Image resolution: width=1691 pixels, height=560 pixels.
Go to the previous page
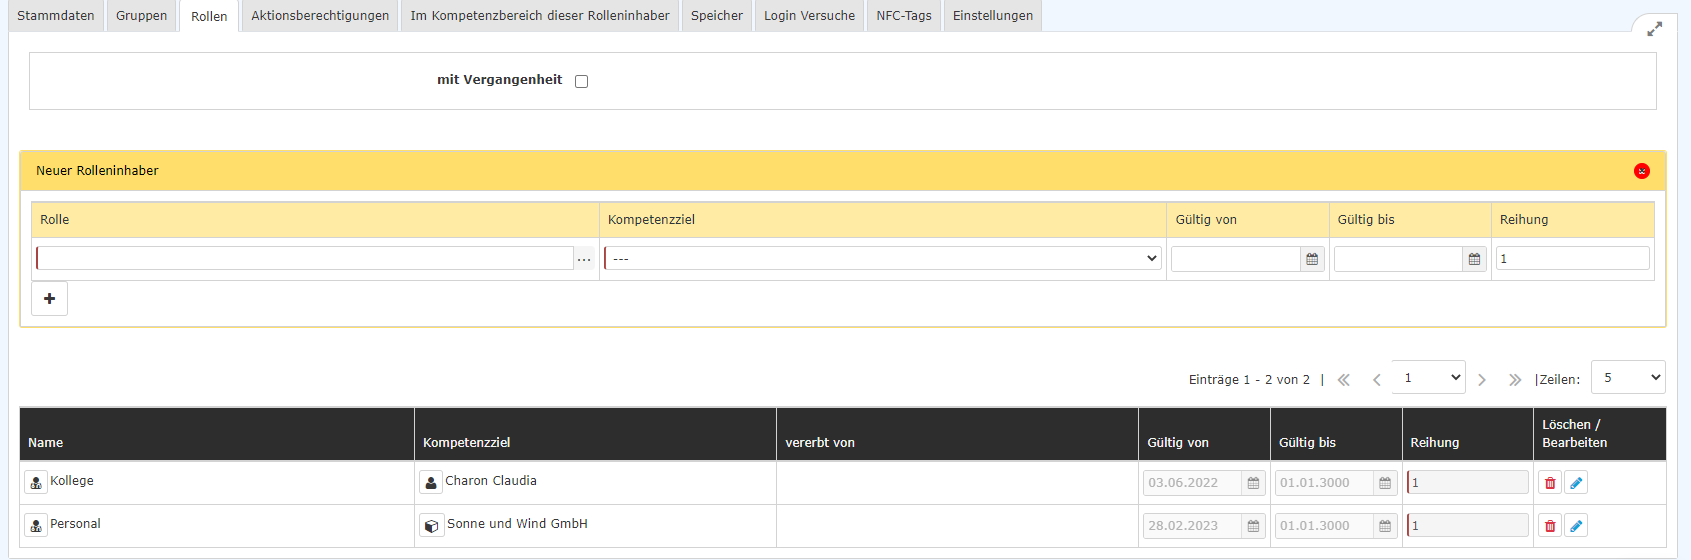pyautogui.click(x=1377, y=380)
